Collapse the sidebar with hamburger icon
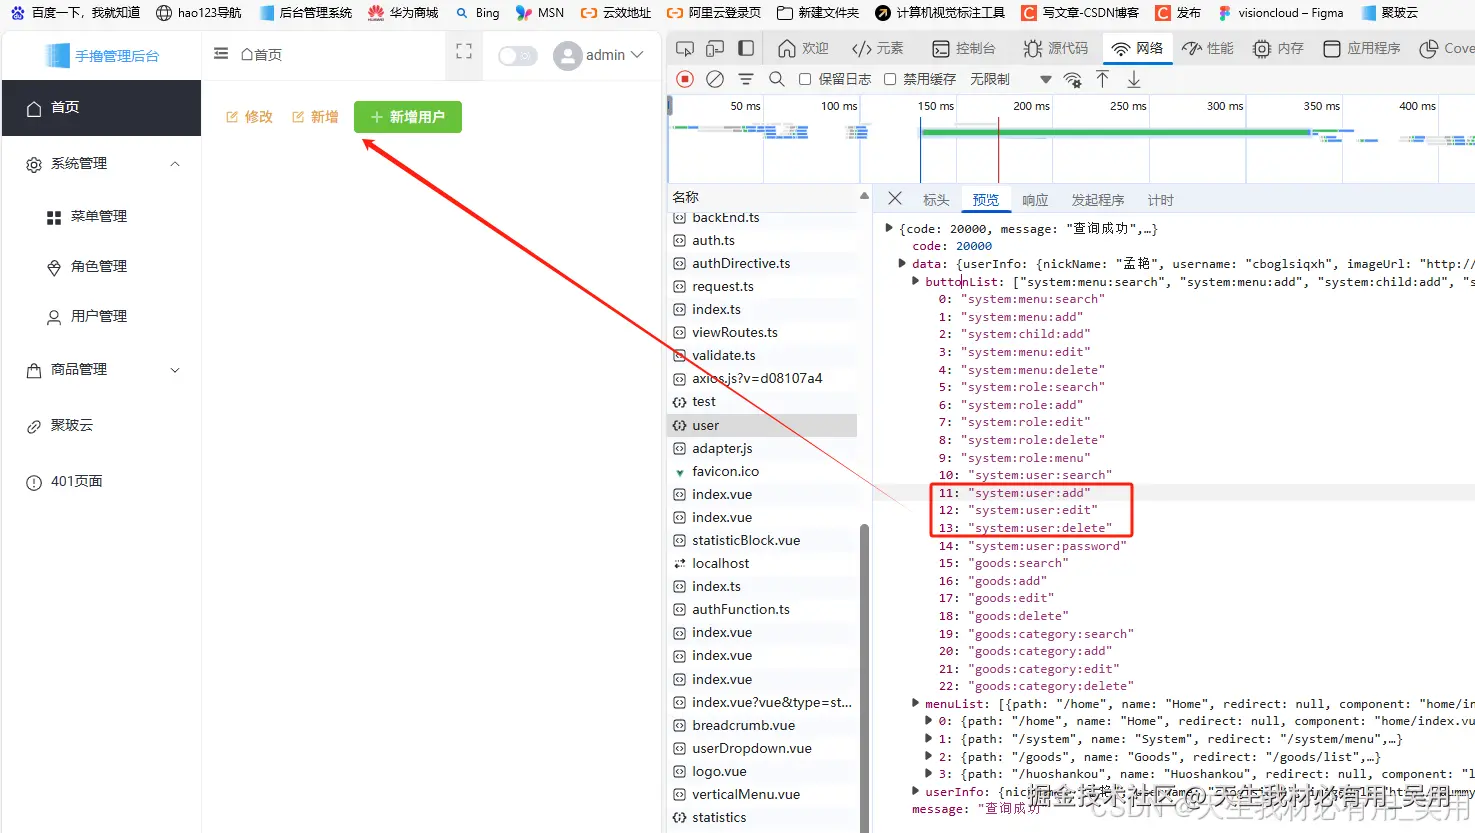 (x=221, y=54)
